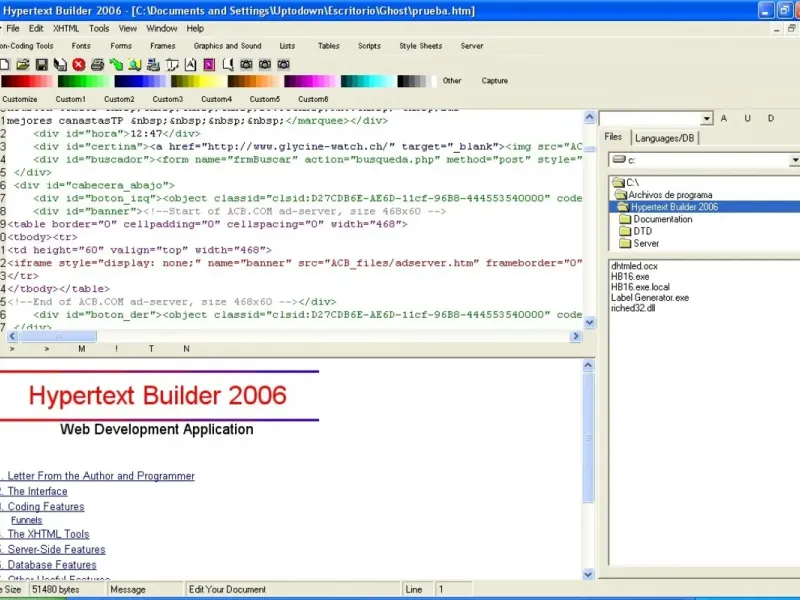
Task: Select the Hypertext Builder 2006 folder
Action: point(674,207)
